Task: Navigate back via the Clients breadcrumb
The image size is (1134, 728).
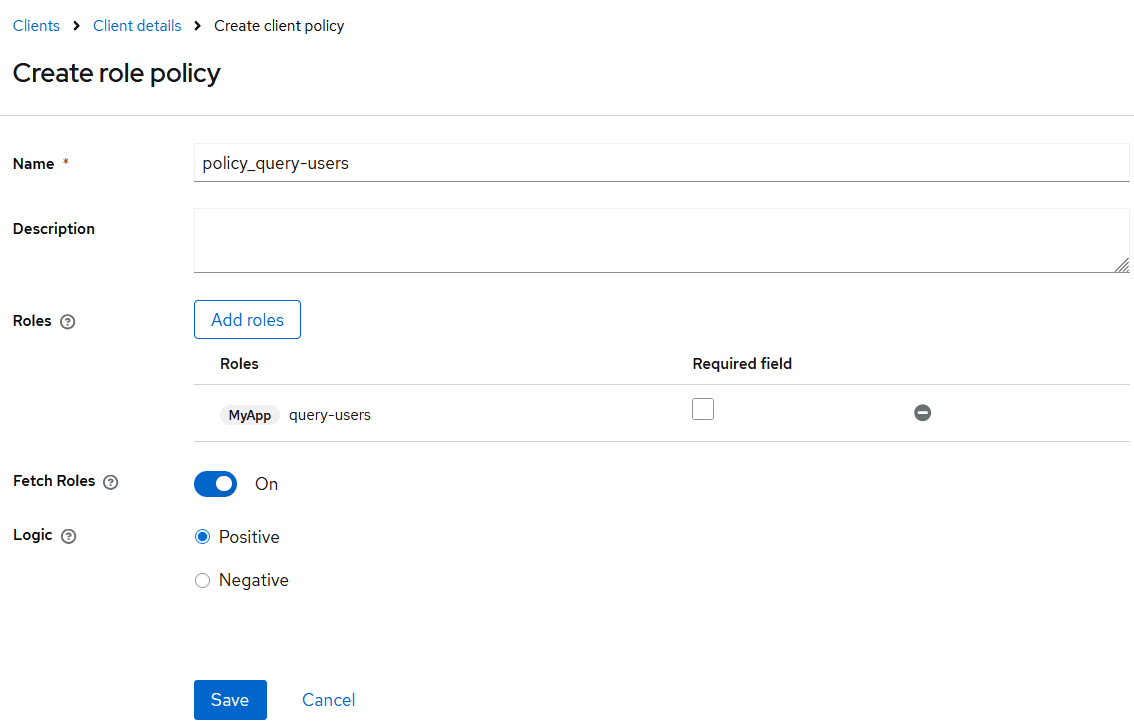Action: point(36,25)
